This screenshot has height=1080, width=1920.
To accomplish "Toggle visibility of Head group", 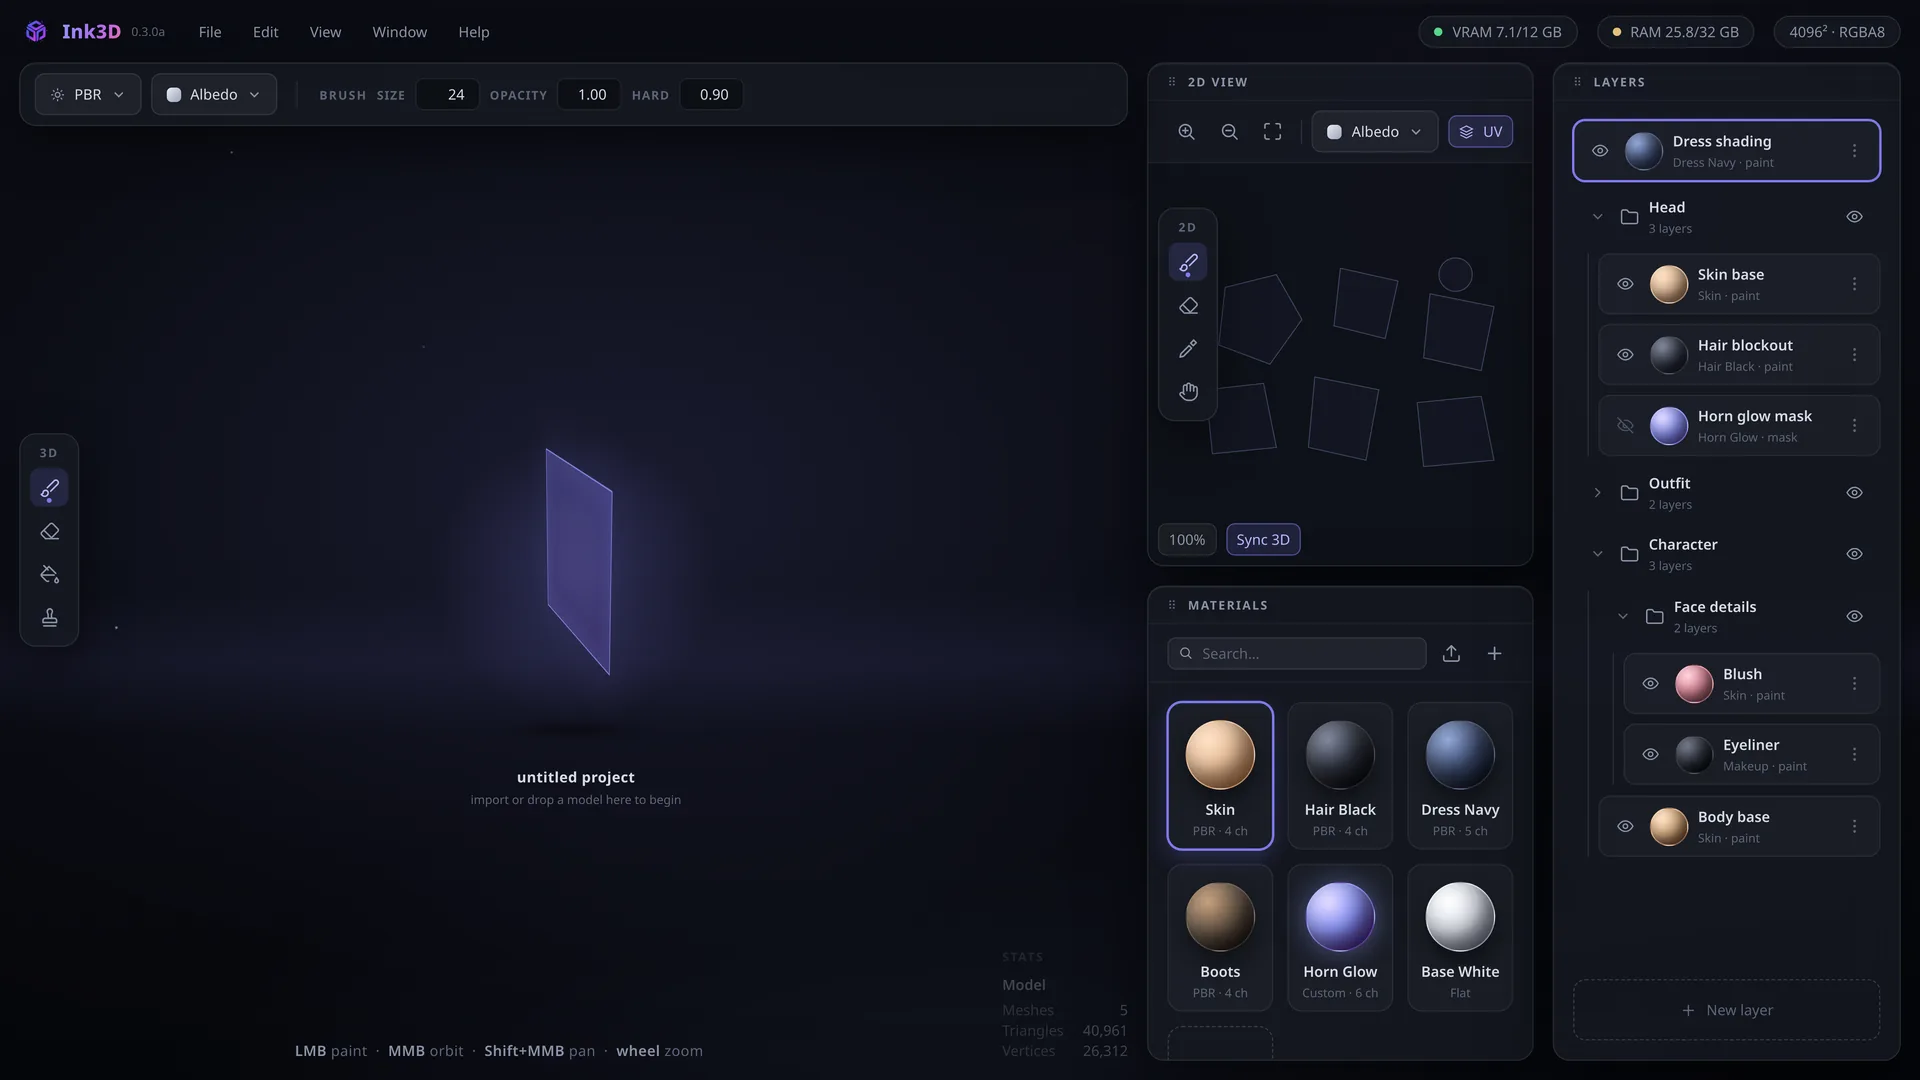I will pos(1854,217).
